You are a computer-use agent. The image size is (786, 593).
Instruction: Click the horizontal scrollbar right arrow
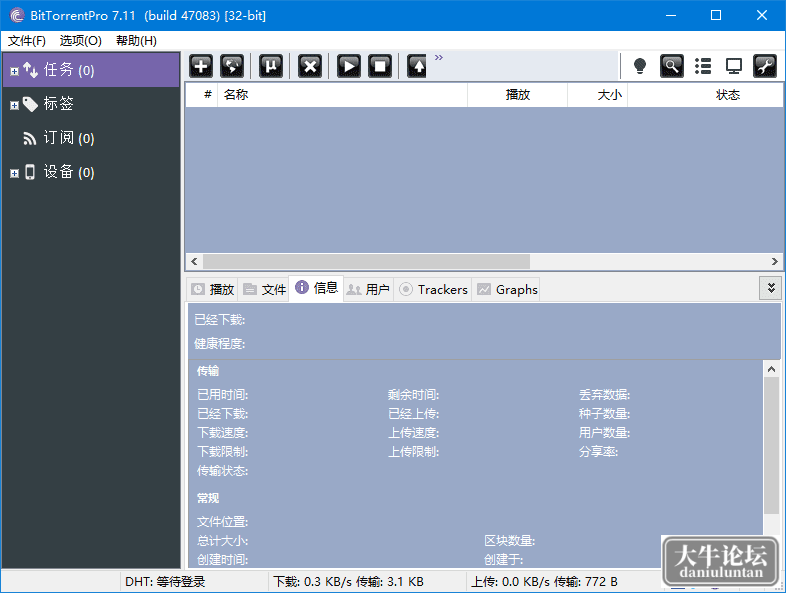tap(774, 261)
